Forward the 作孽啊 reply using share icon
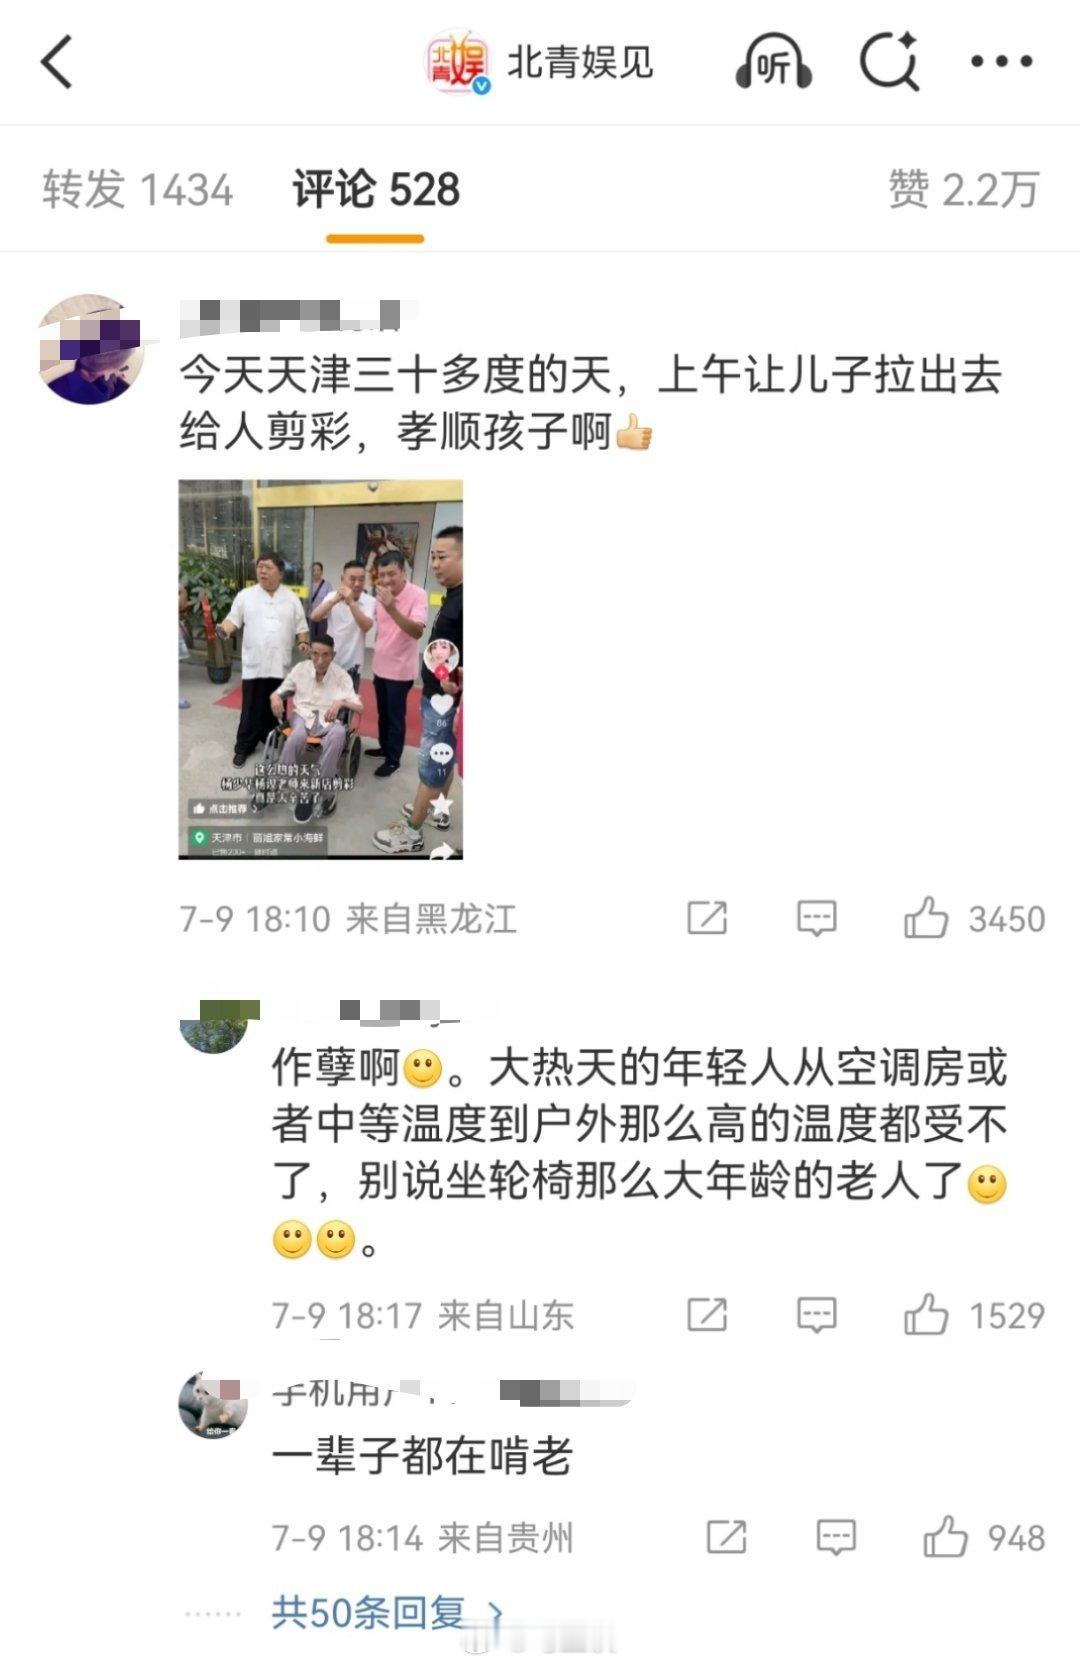Viewport: 1080px width, 1665px height. pos(707,1314)
